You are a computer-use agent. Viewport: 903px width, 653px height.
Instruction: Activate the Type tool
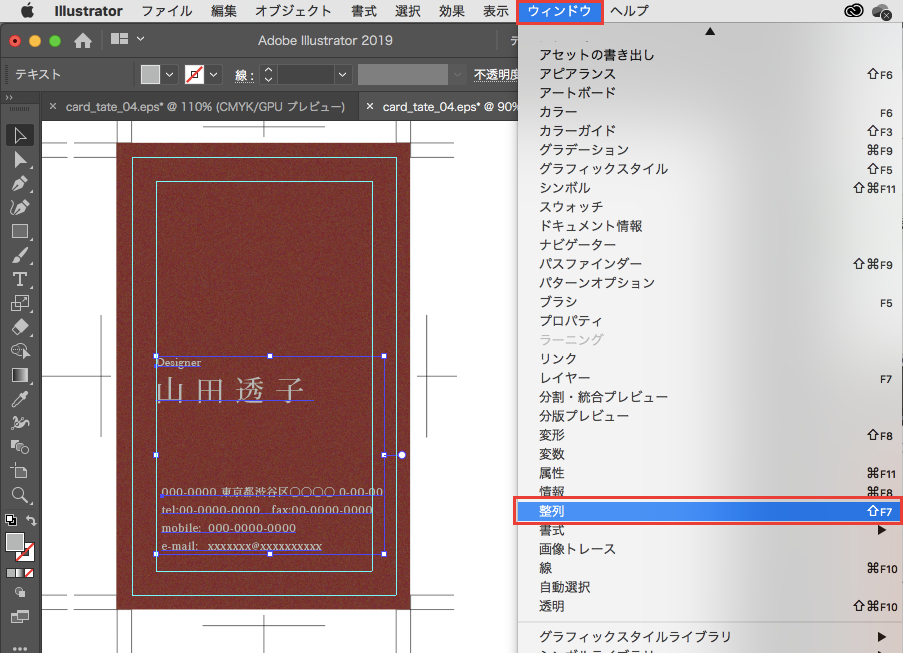point(19,279)
